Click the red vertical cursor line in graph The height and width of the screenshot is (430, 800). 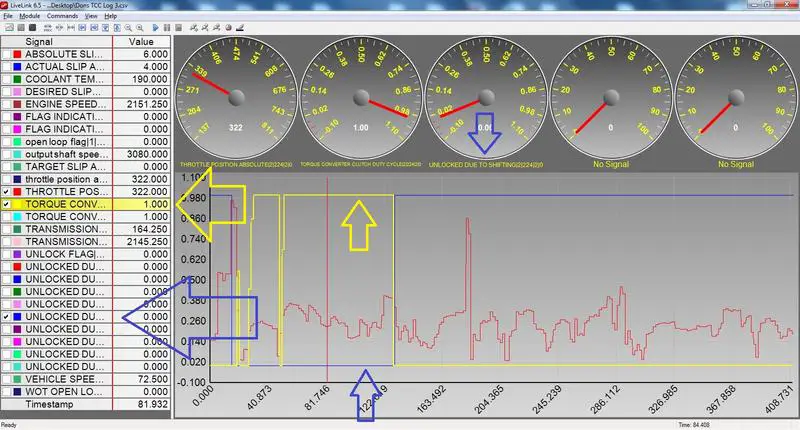(327, 280)
